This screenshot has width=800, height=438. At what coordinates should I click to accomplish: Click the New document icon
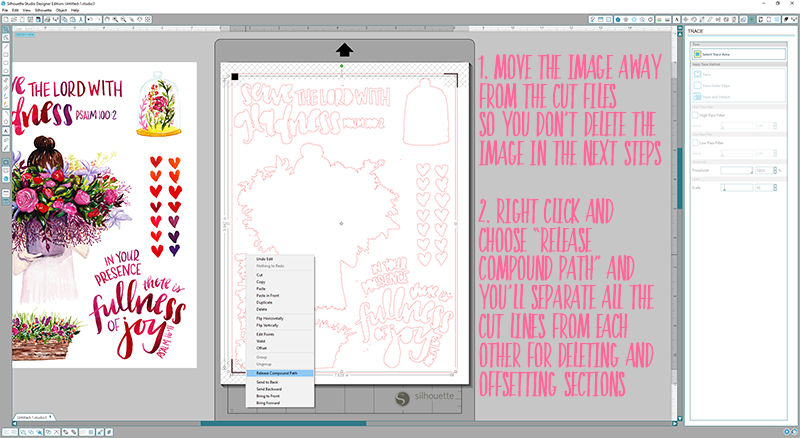[6, 19]
